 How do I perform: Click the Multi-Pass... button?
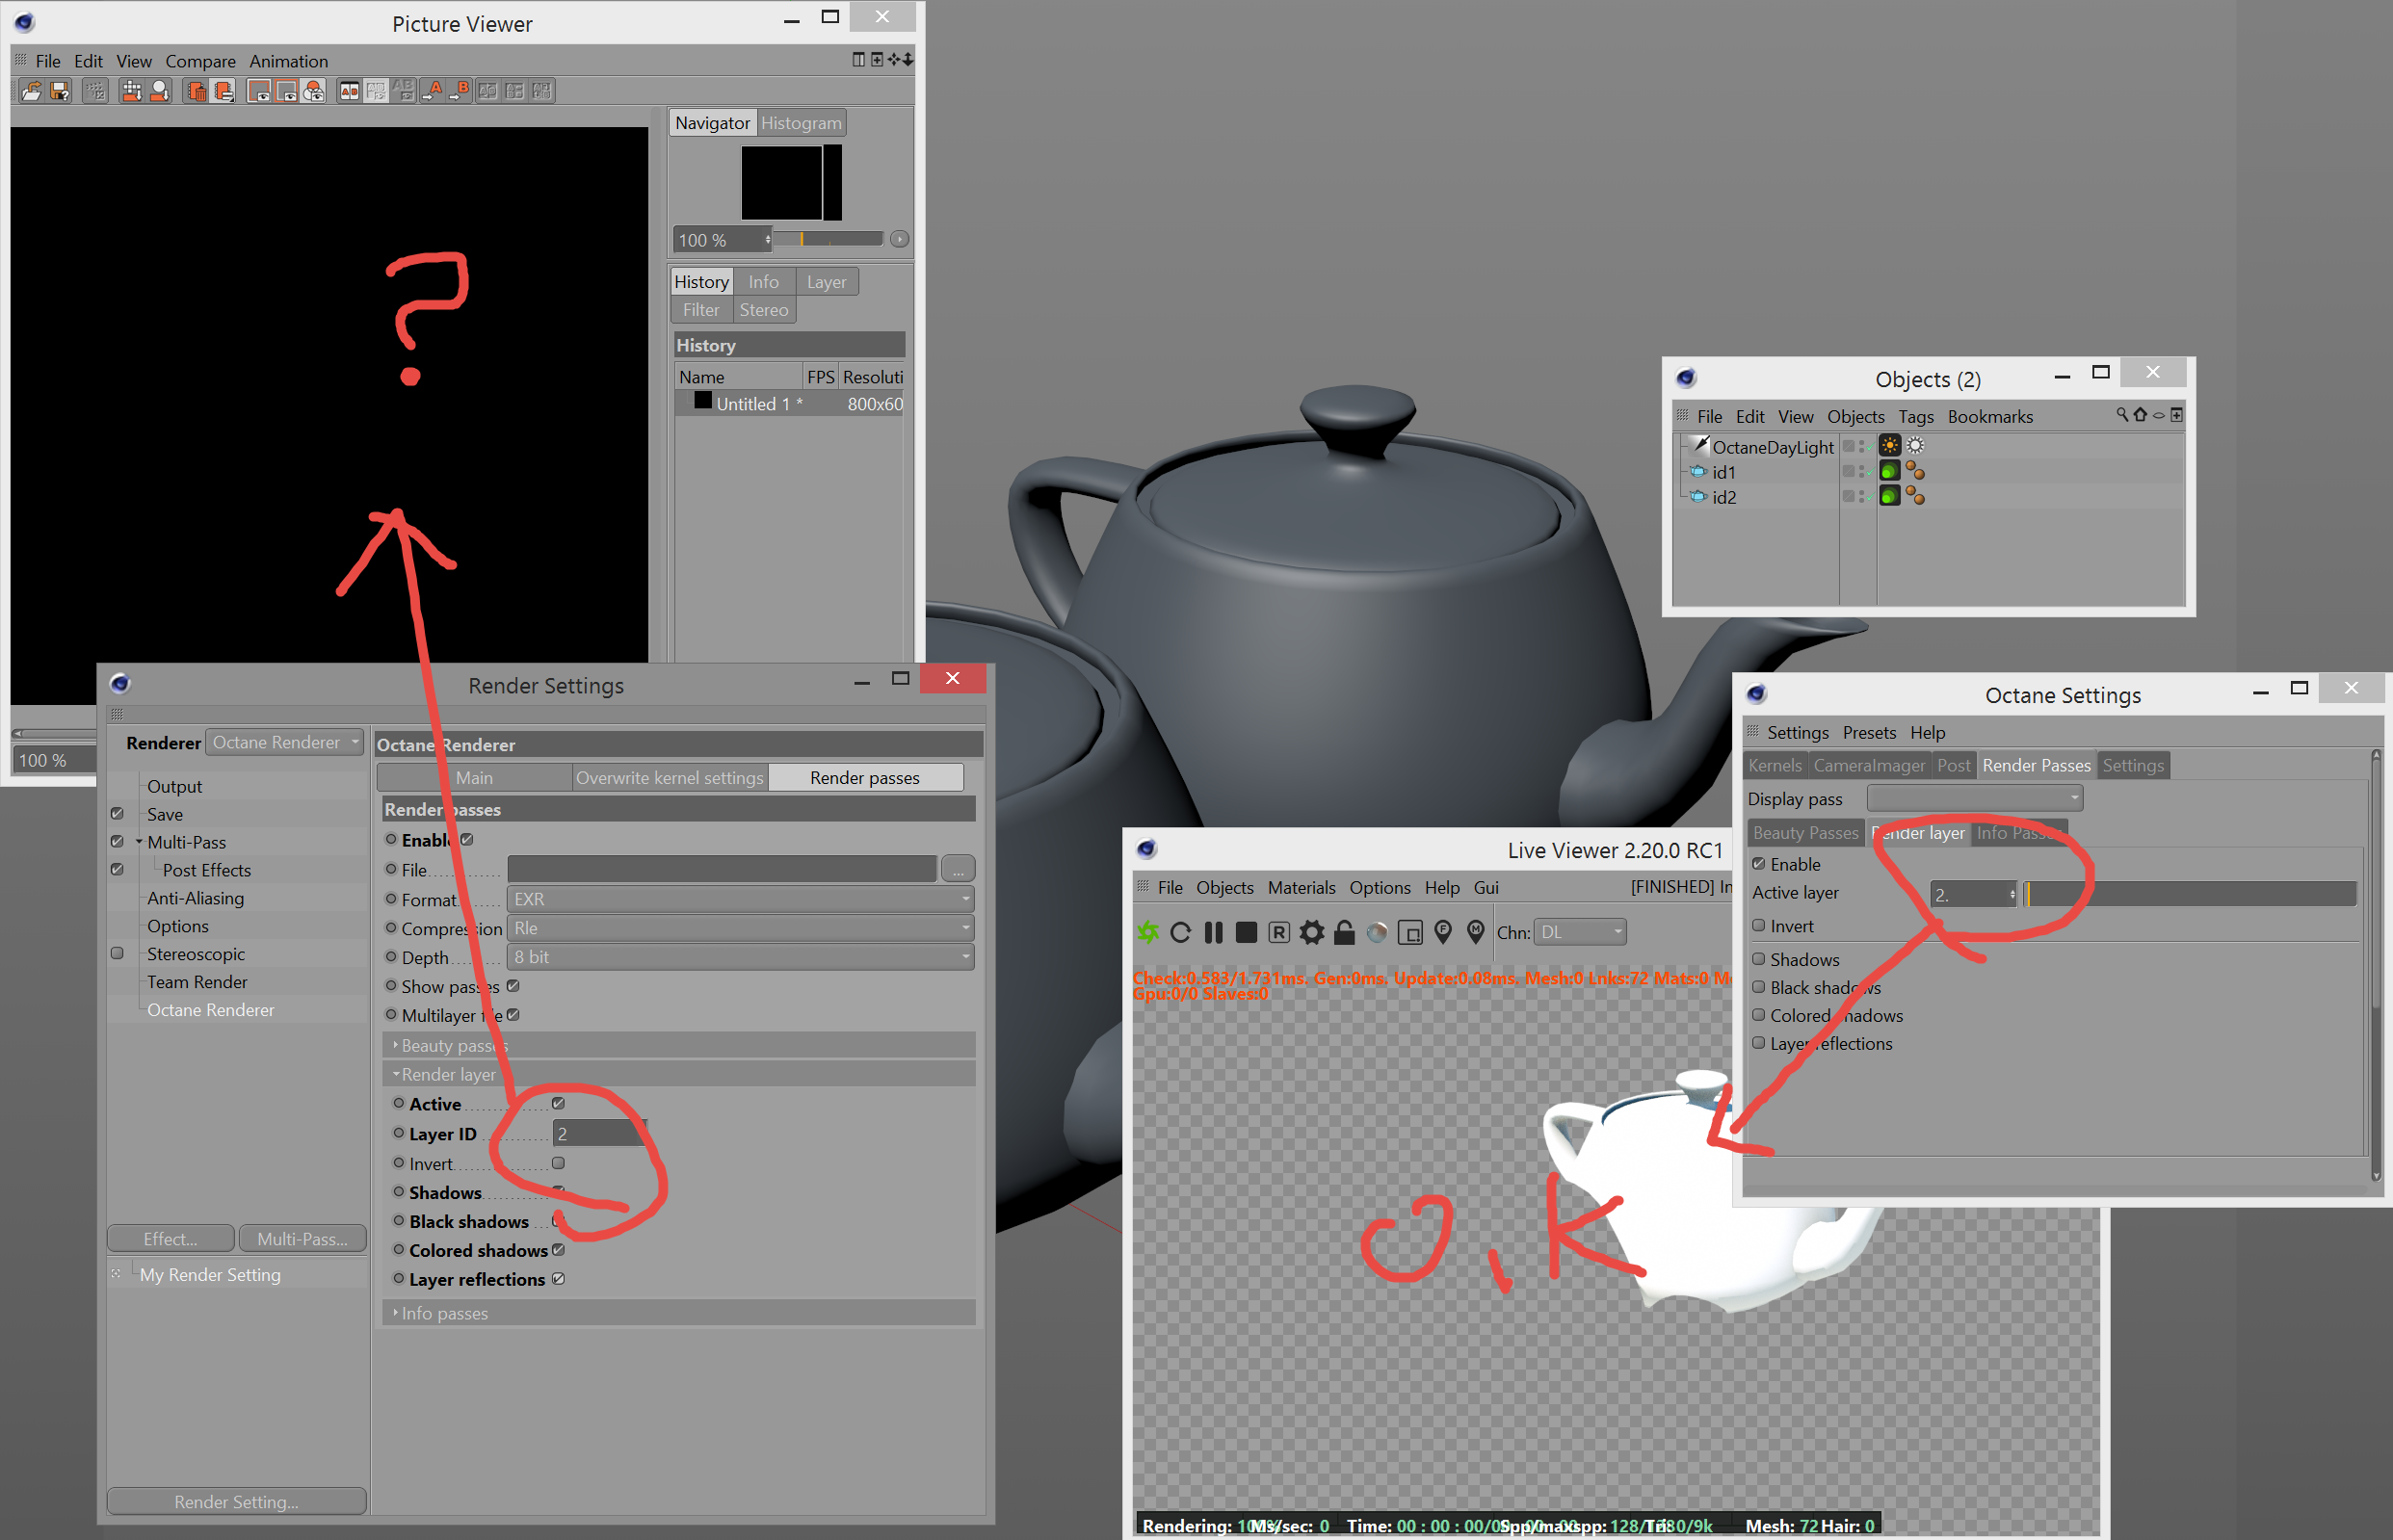point(302,1239)
